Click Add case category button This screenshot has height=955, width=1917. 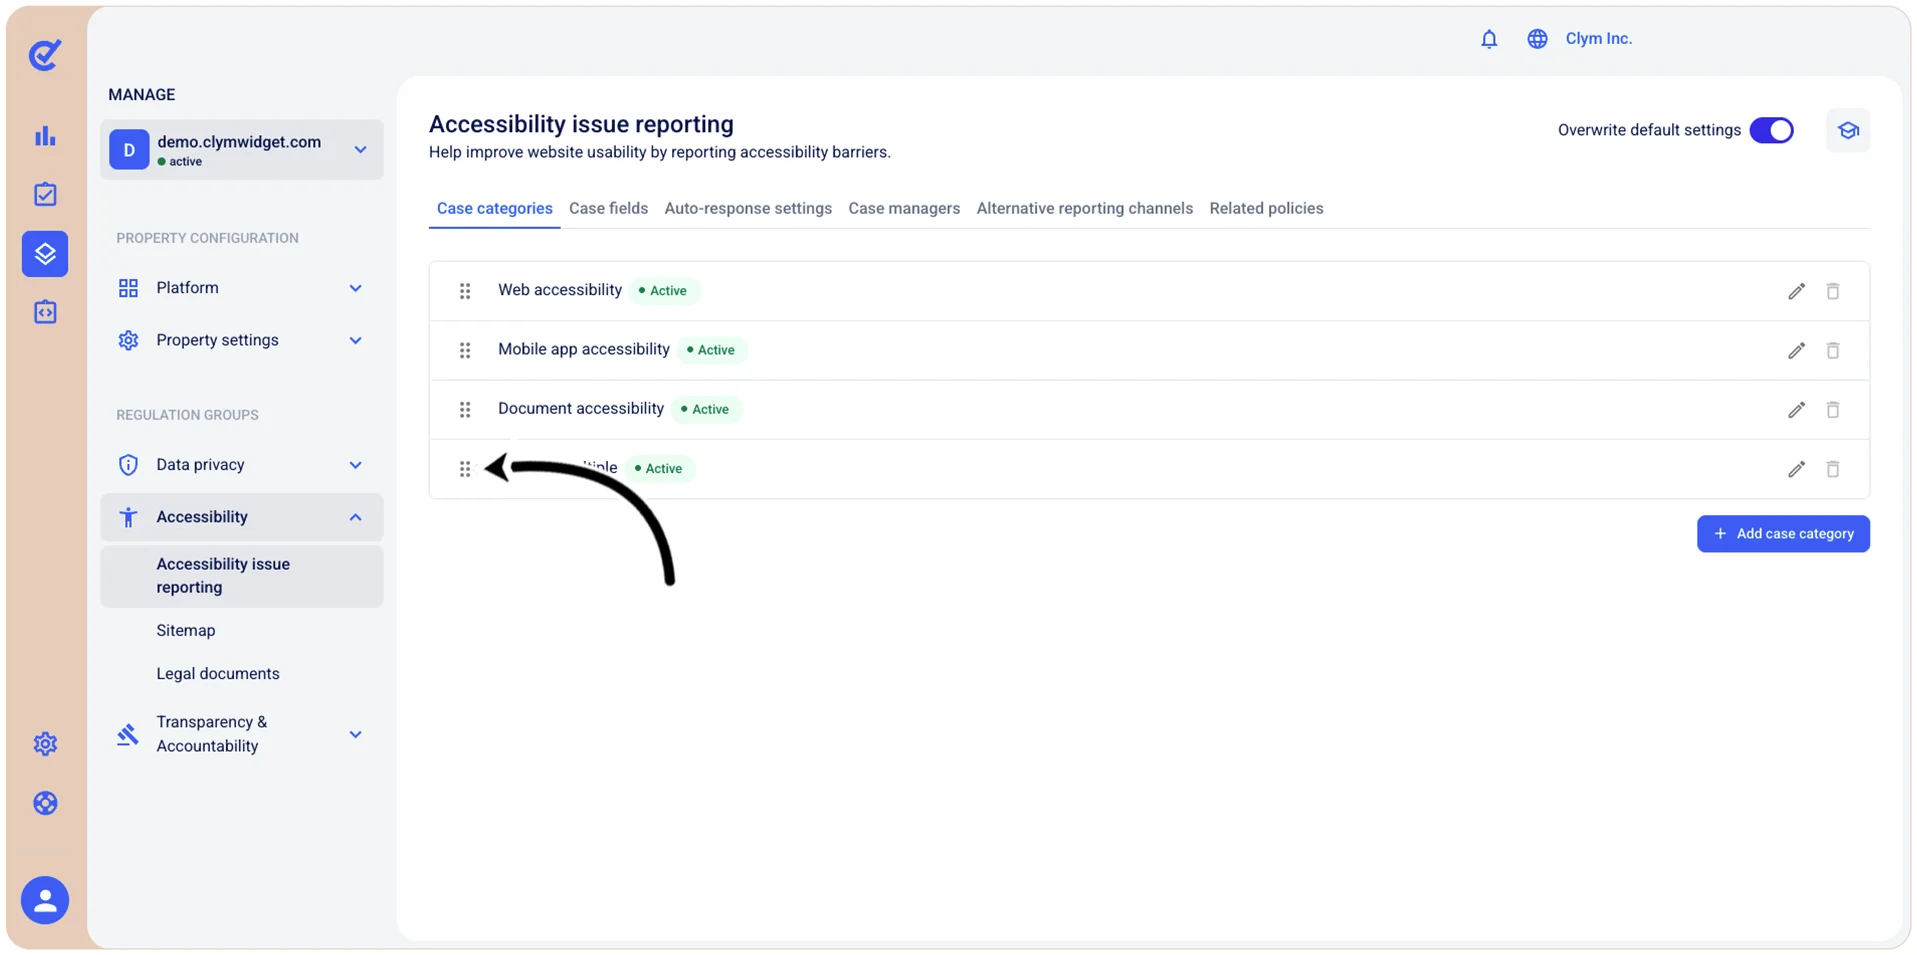[1783, 534]
